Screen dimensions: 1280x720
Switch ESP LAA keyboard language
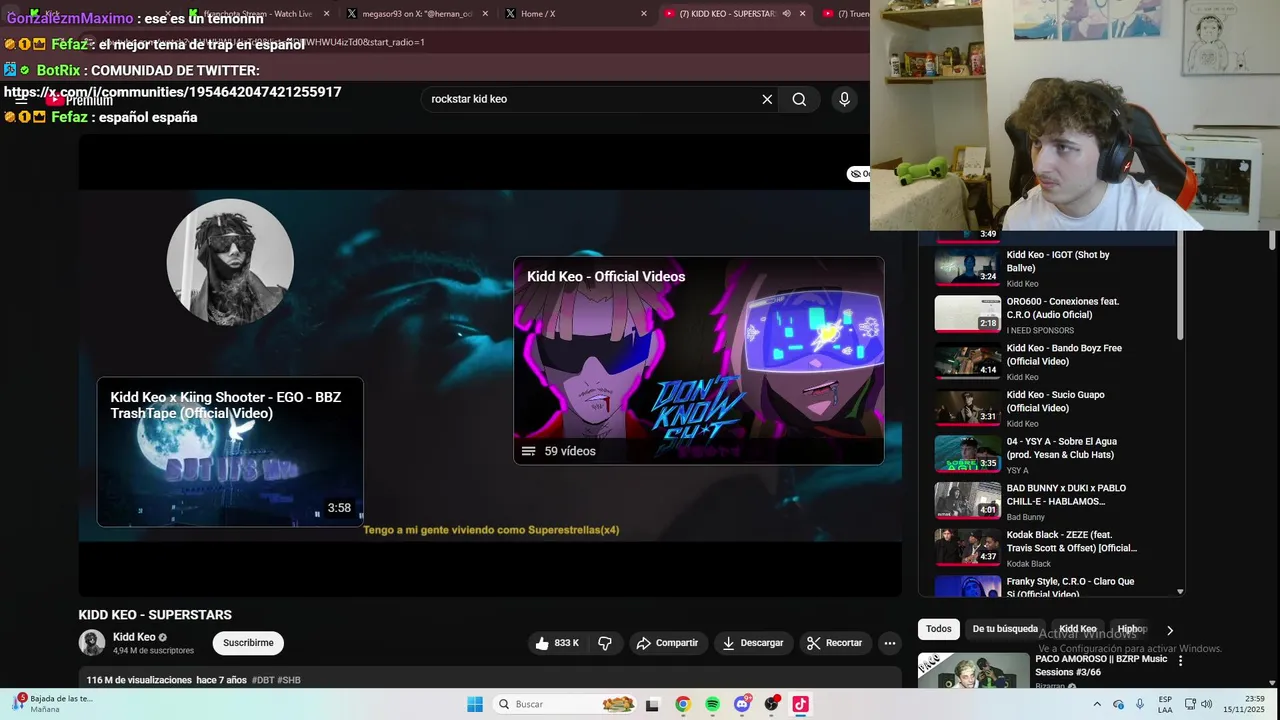1165,704
